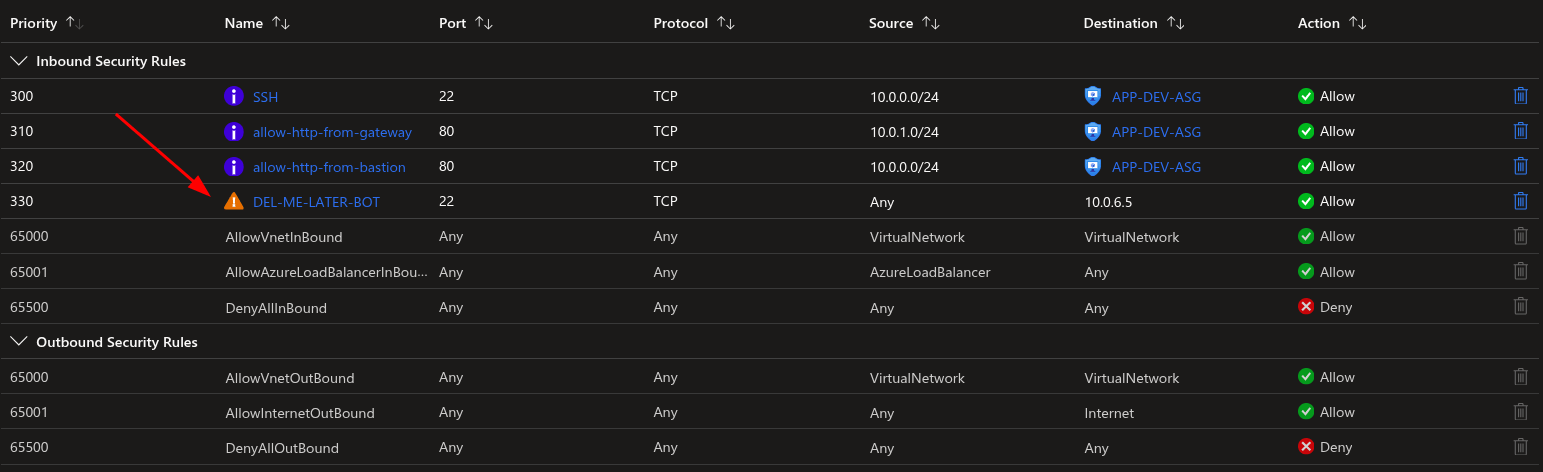Click the orange warning icon beside DEL-ME-LATER-BOT
1543x472 pixels.
pos(233,201)
